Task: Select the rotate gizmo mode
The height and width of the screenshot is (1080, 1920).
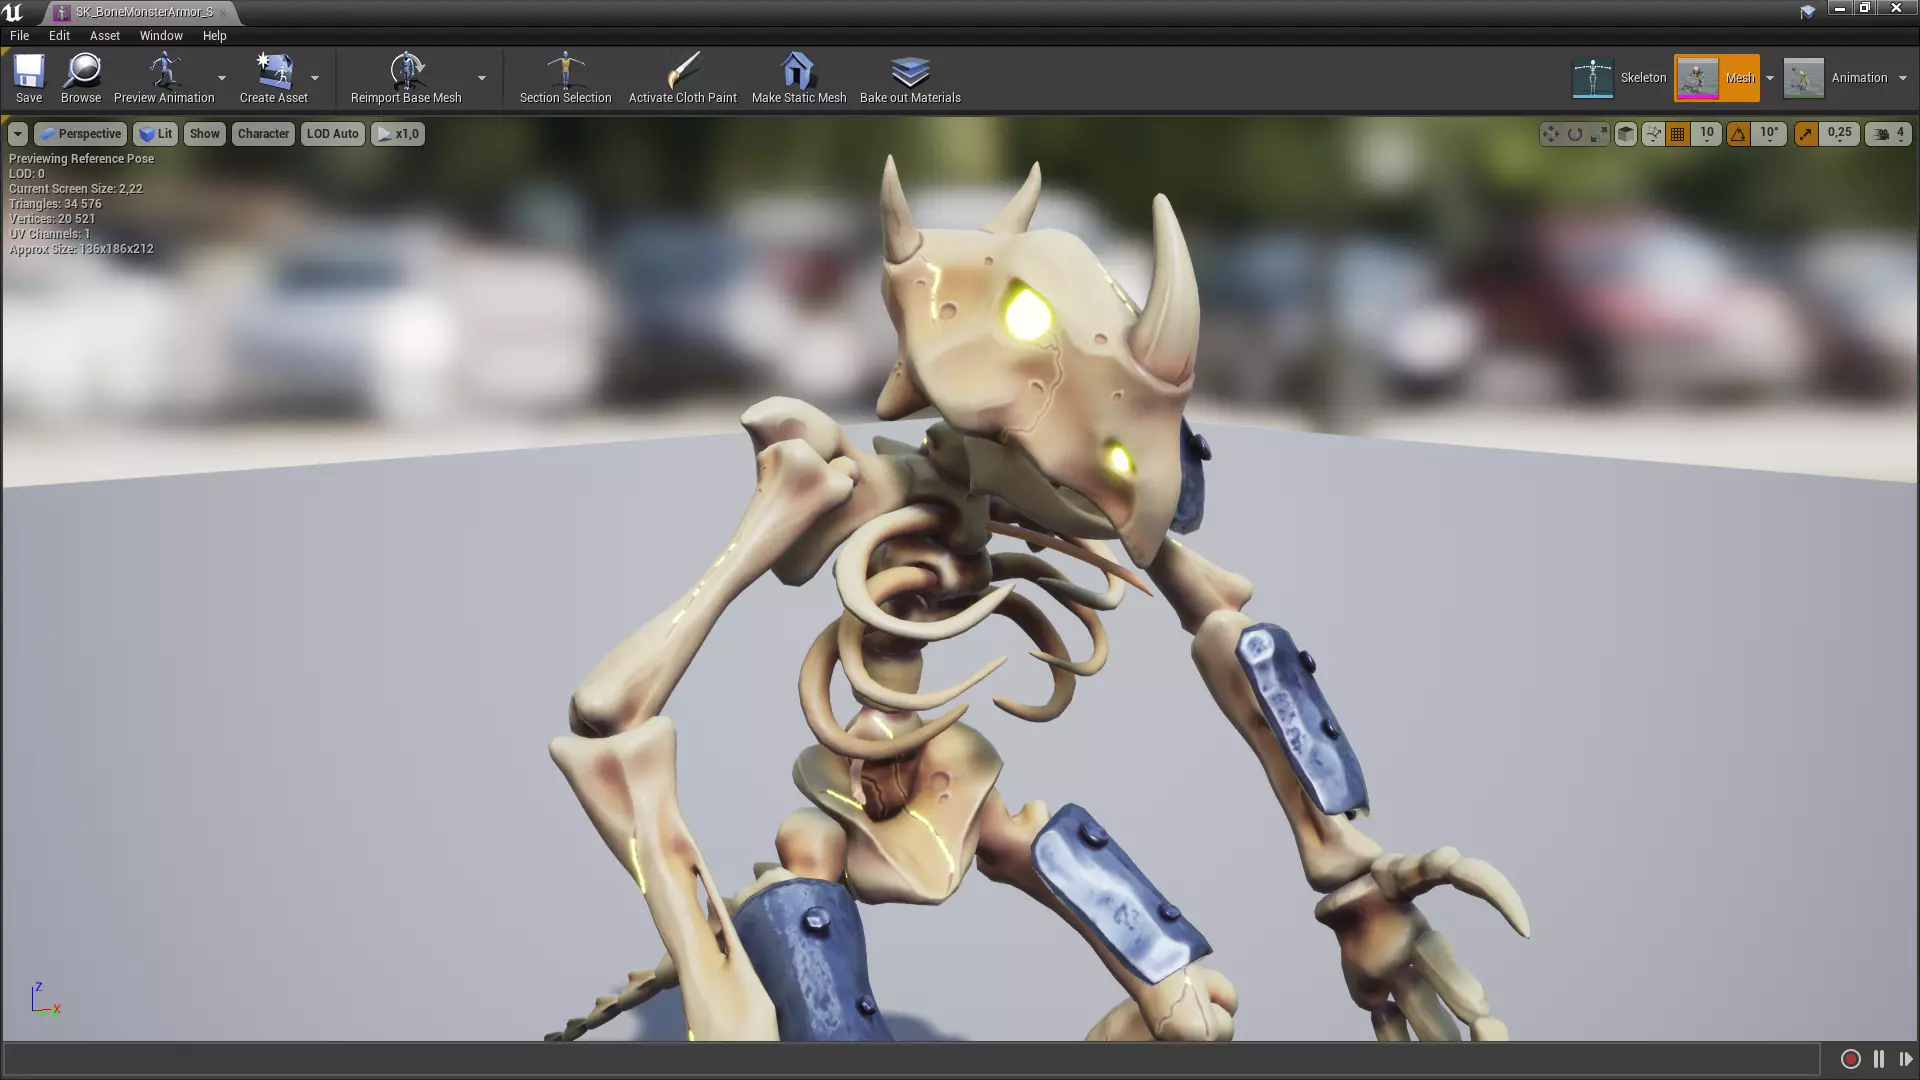Action: pos(1574,134)
